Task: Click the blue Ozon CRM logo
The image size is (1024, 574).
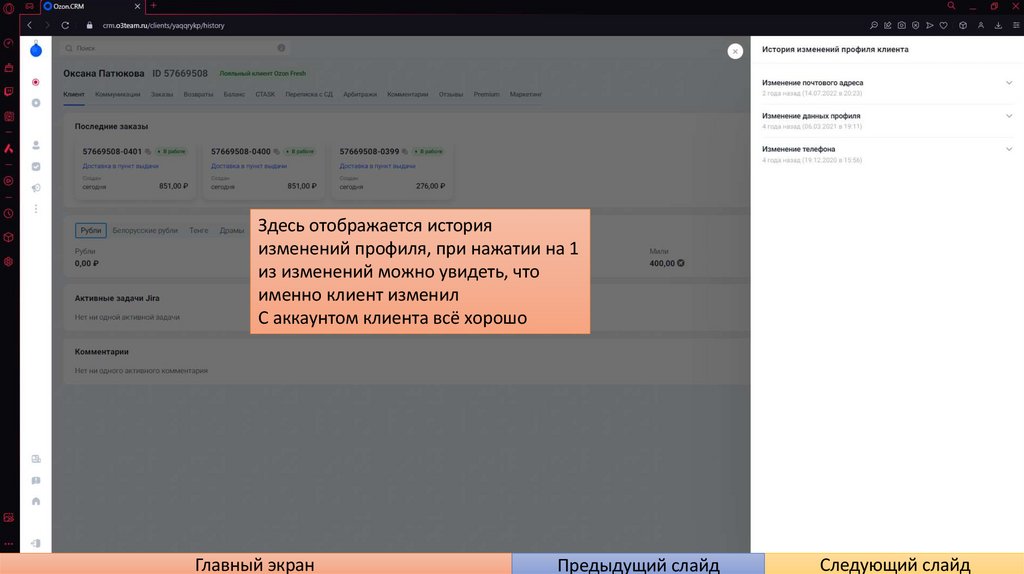Action: [36, 50]
